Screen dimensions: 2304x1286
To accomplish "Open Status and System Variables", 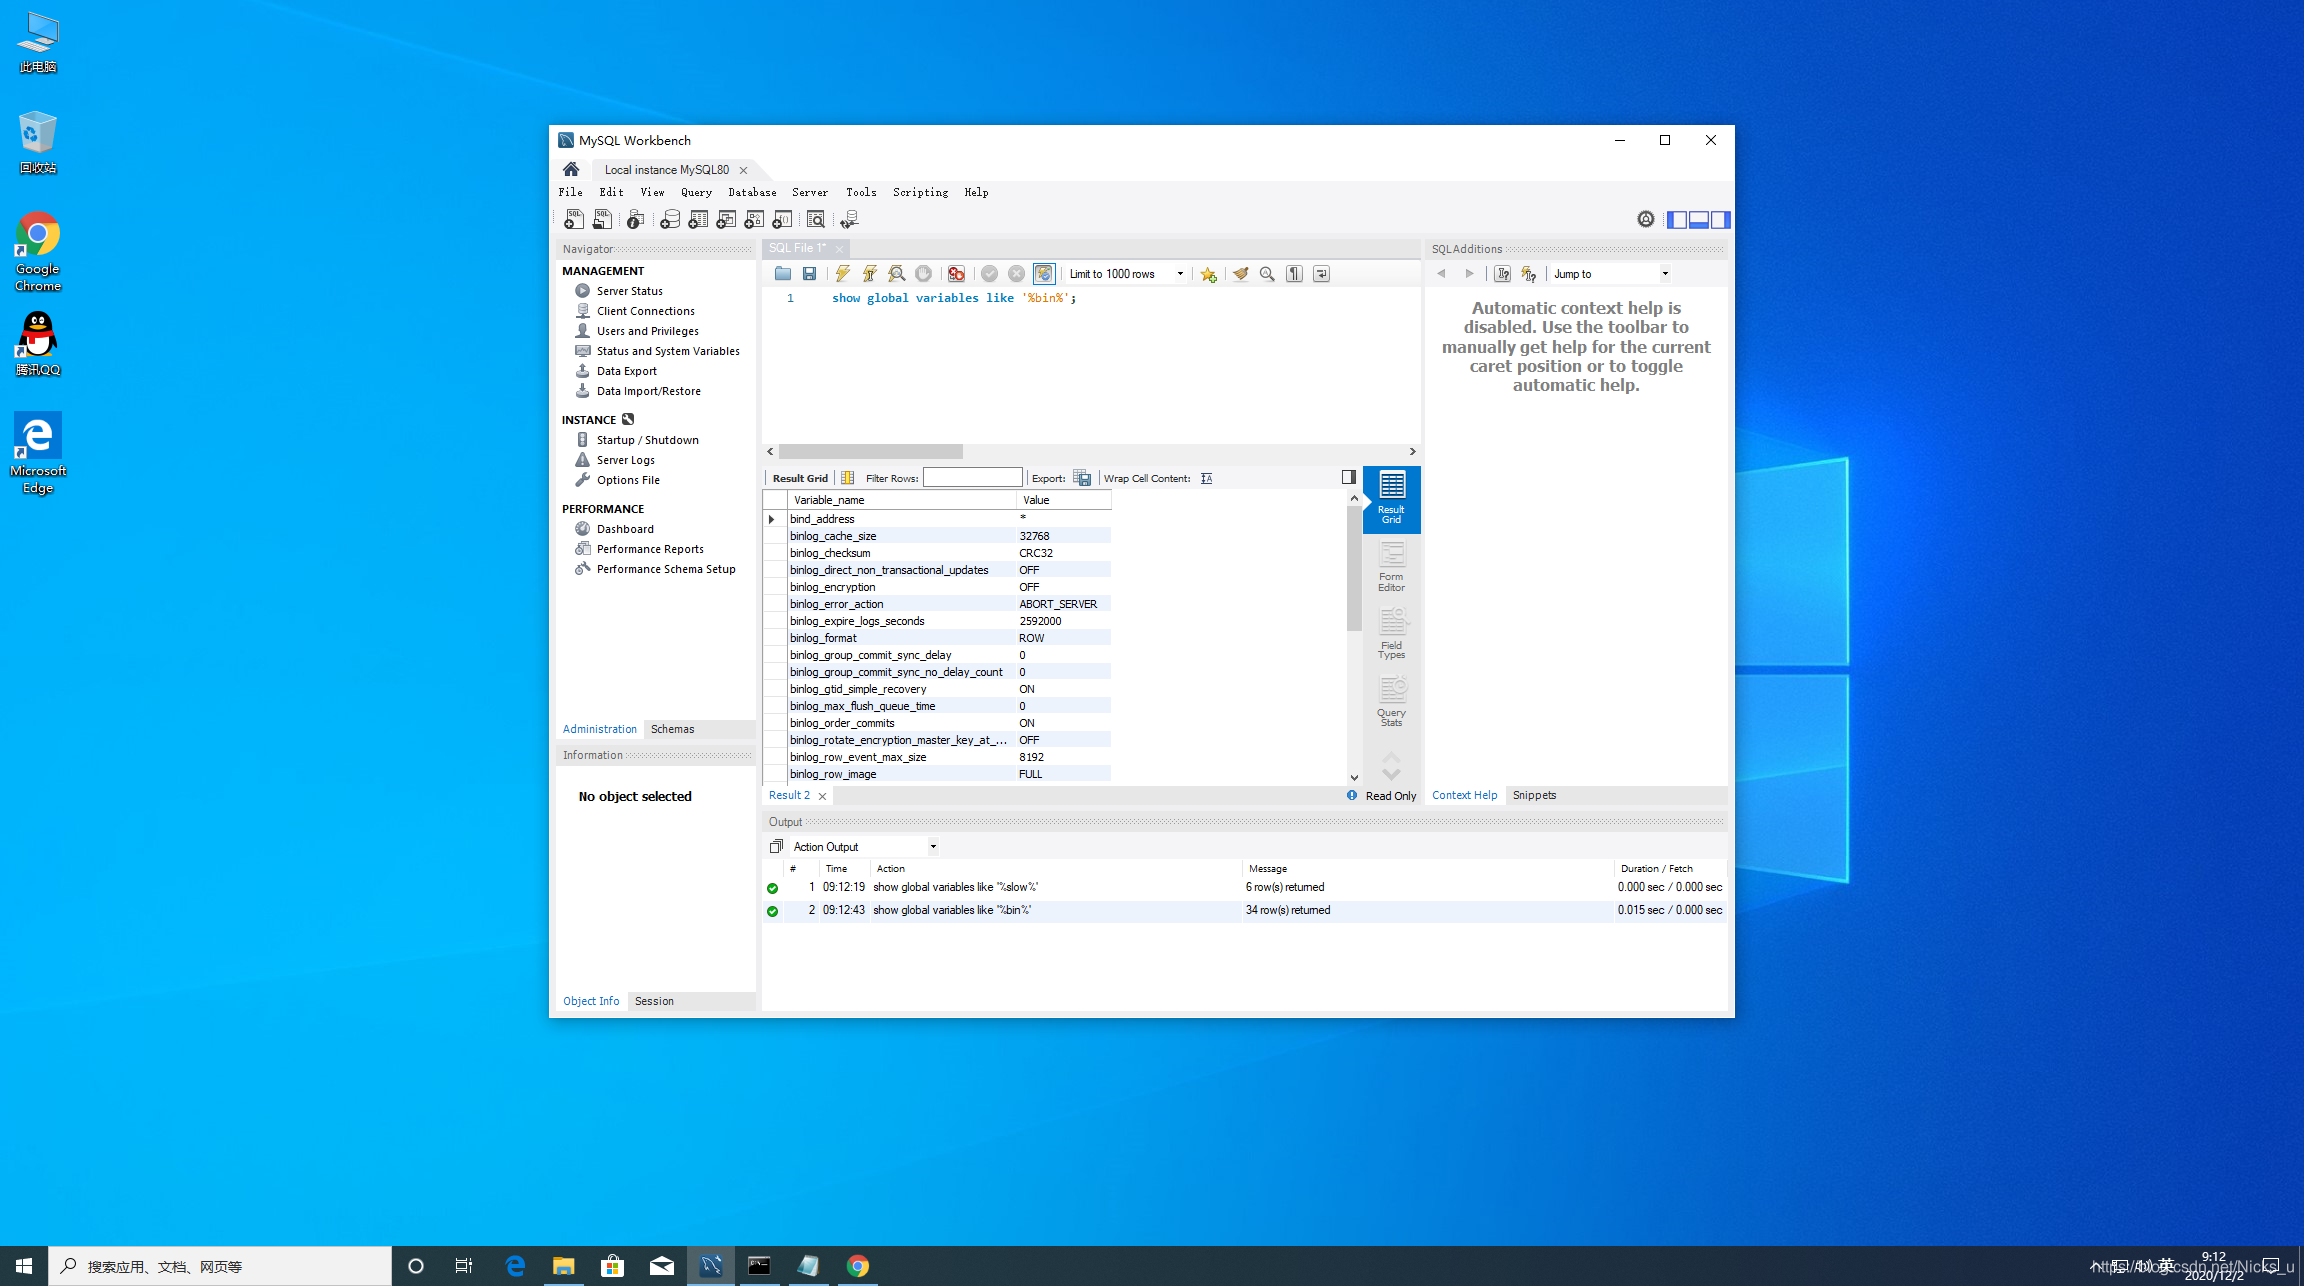I will (x=667, y=351).
